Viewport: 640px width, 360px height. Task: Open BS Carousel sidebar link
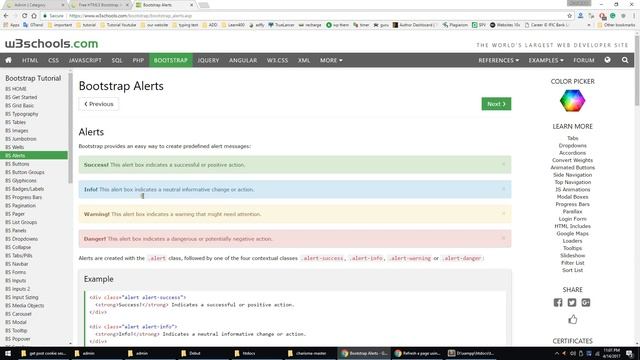pyautogui.click(x=18, y=314)
